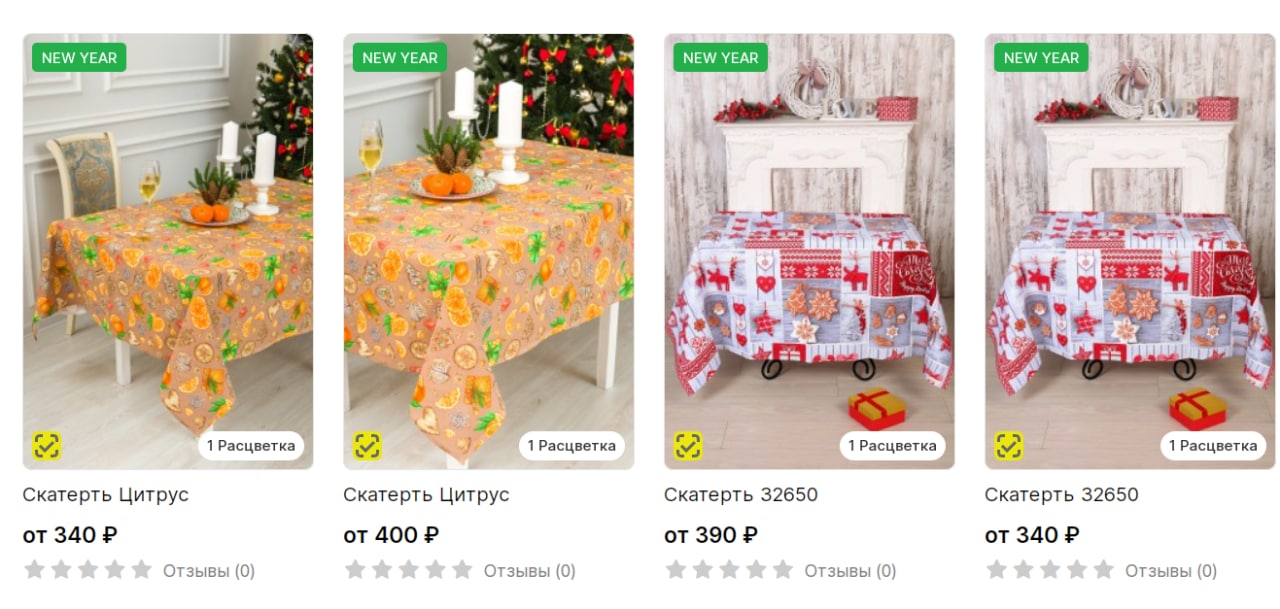Click '1 Расцветка' chip on 390 ₽ Скатерть 32650
The image size is (1280, 609).
coord(892,446)
